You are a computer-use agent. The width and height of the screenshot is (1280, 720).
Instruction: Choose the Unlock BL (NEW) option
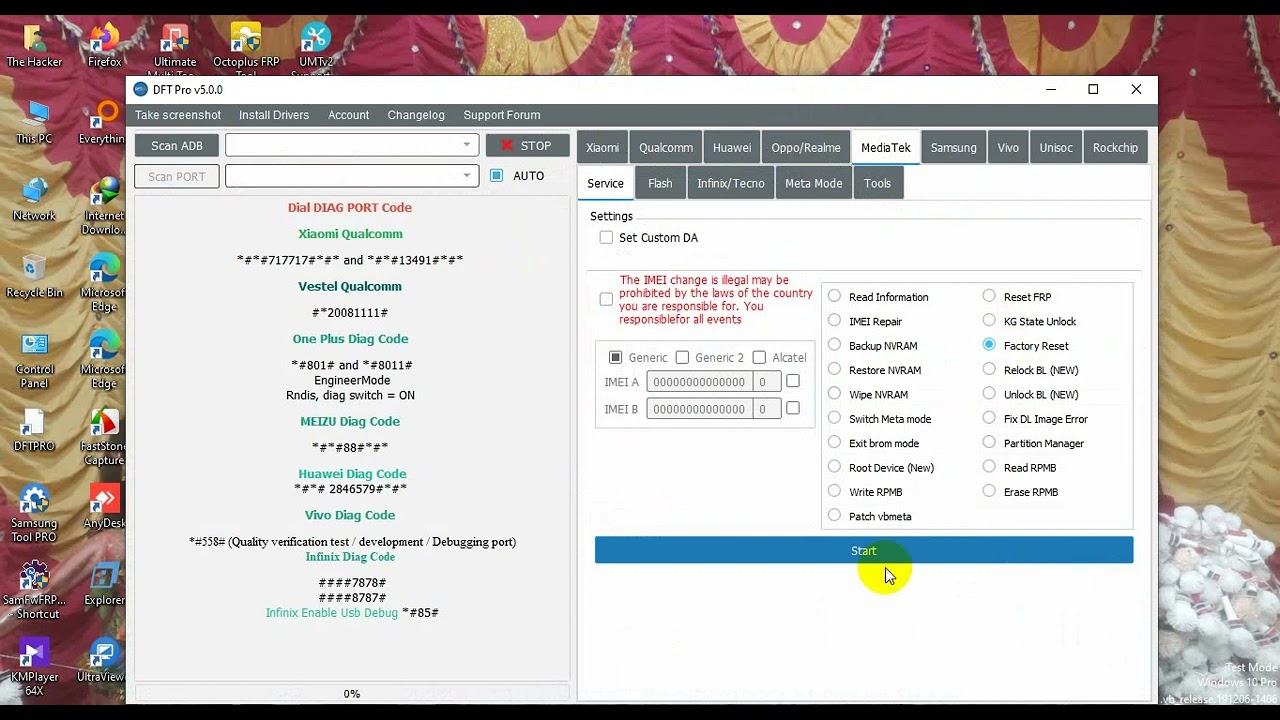[989, 394]
